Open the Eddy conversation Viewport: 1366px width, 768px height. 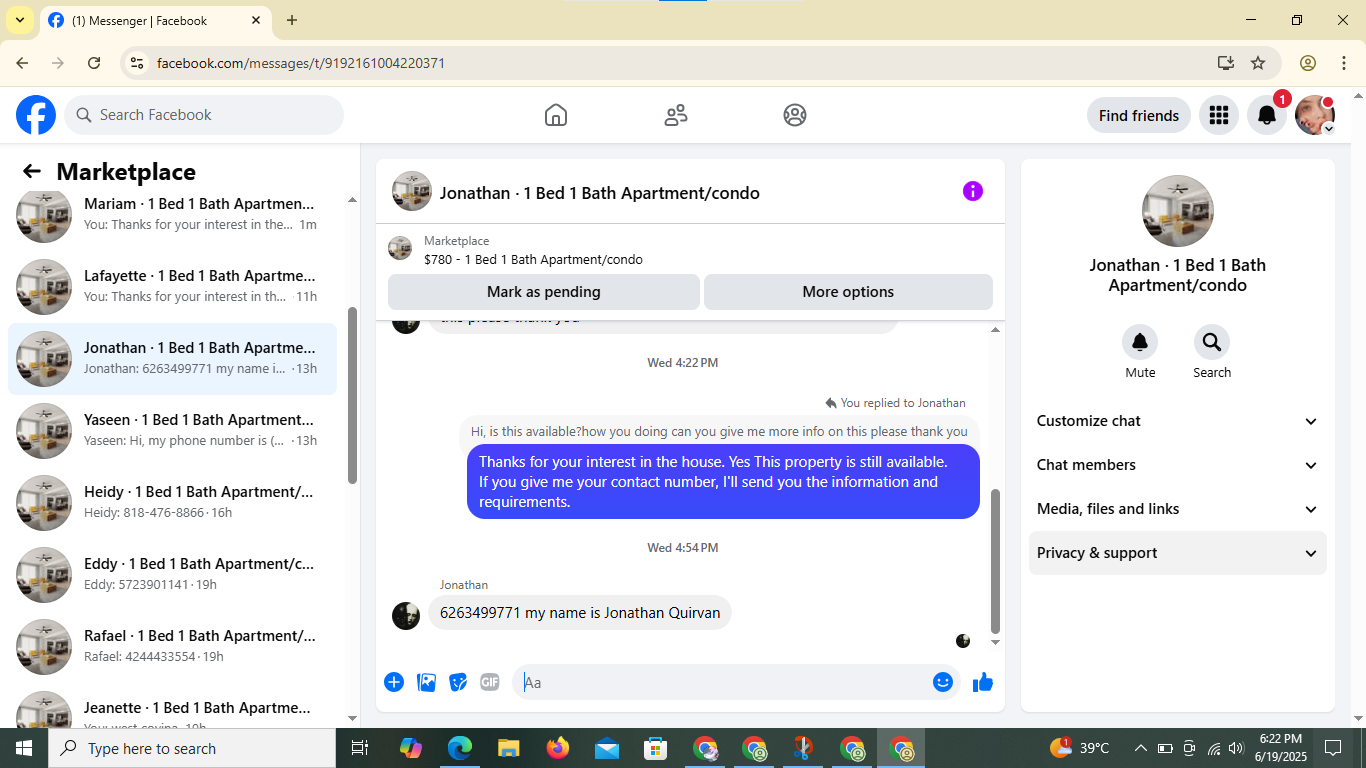tap(172, 574)
